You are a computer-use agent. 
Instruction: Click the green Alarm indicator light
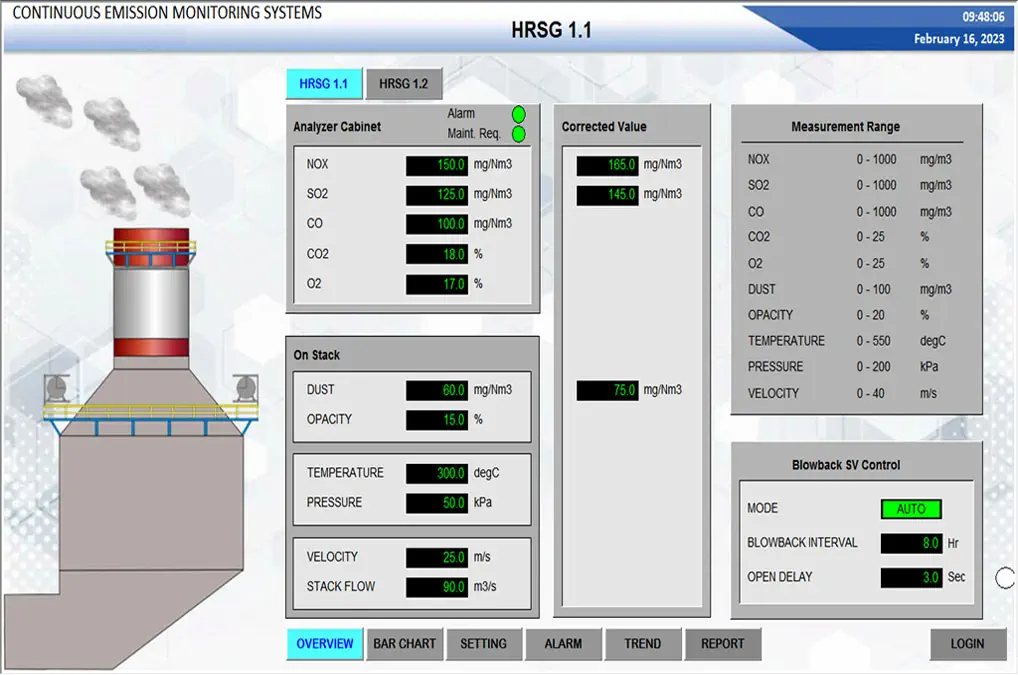click(x=518, y=114)
